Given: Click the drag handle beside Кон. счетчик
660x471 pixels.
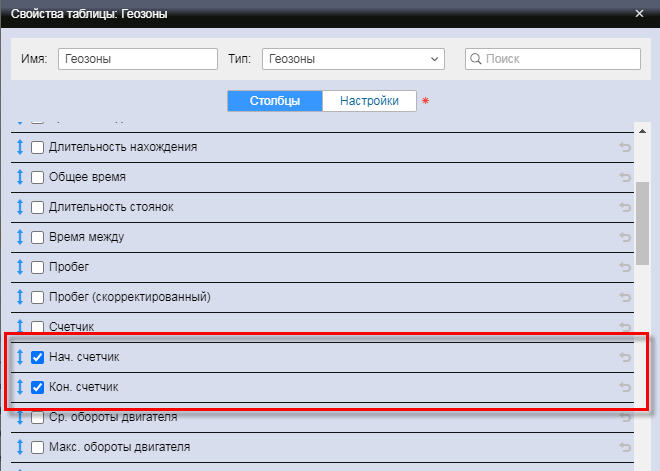Looking at the screenshot, I should point(19,387).
